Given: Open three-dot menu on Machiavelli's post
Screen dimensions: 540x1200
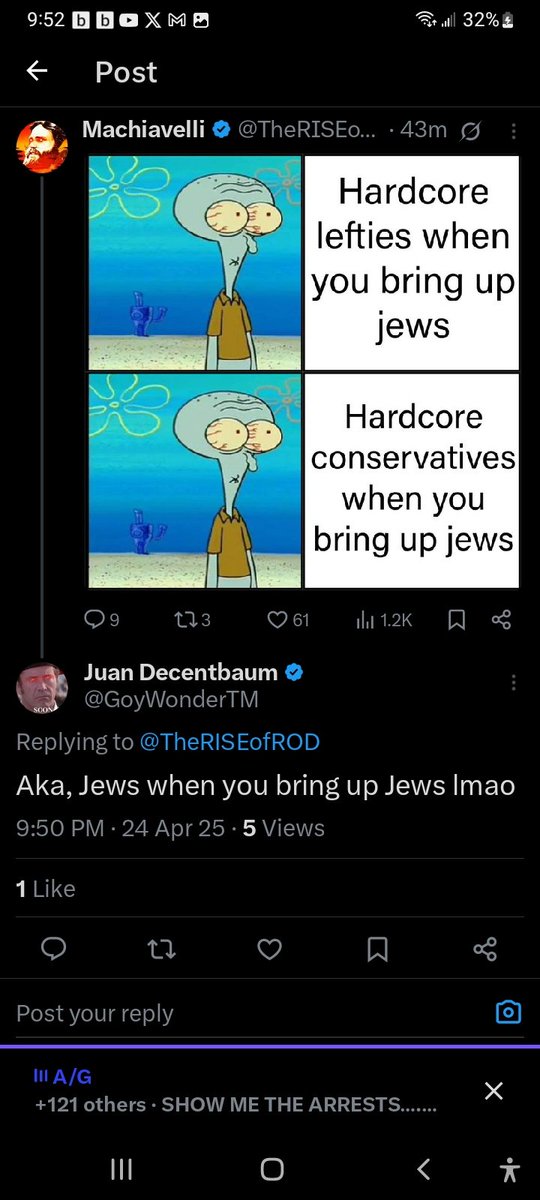Looking at the screenshot, I should [514, 131].
